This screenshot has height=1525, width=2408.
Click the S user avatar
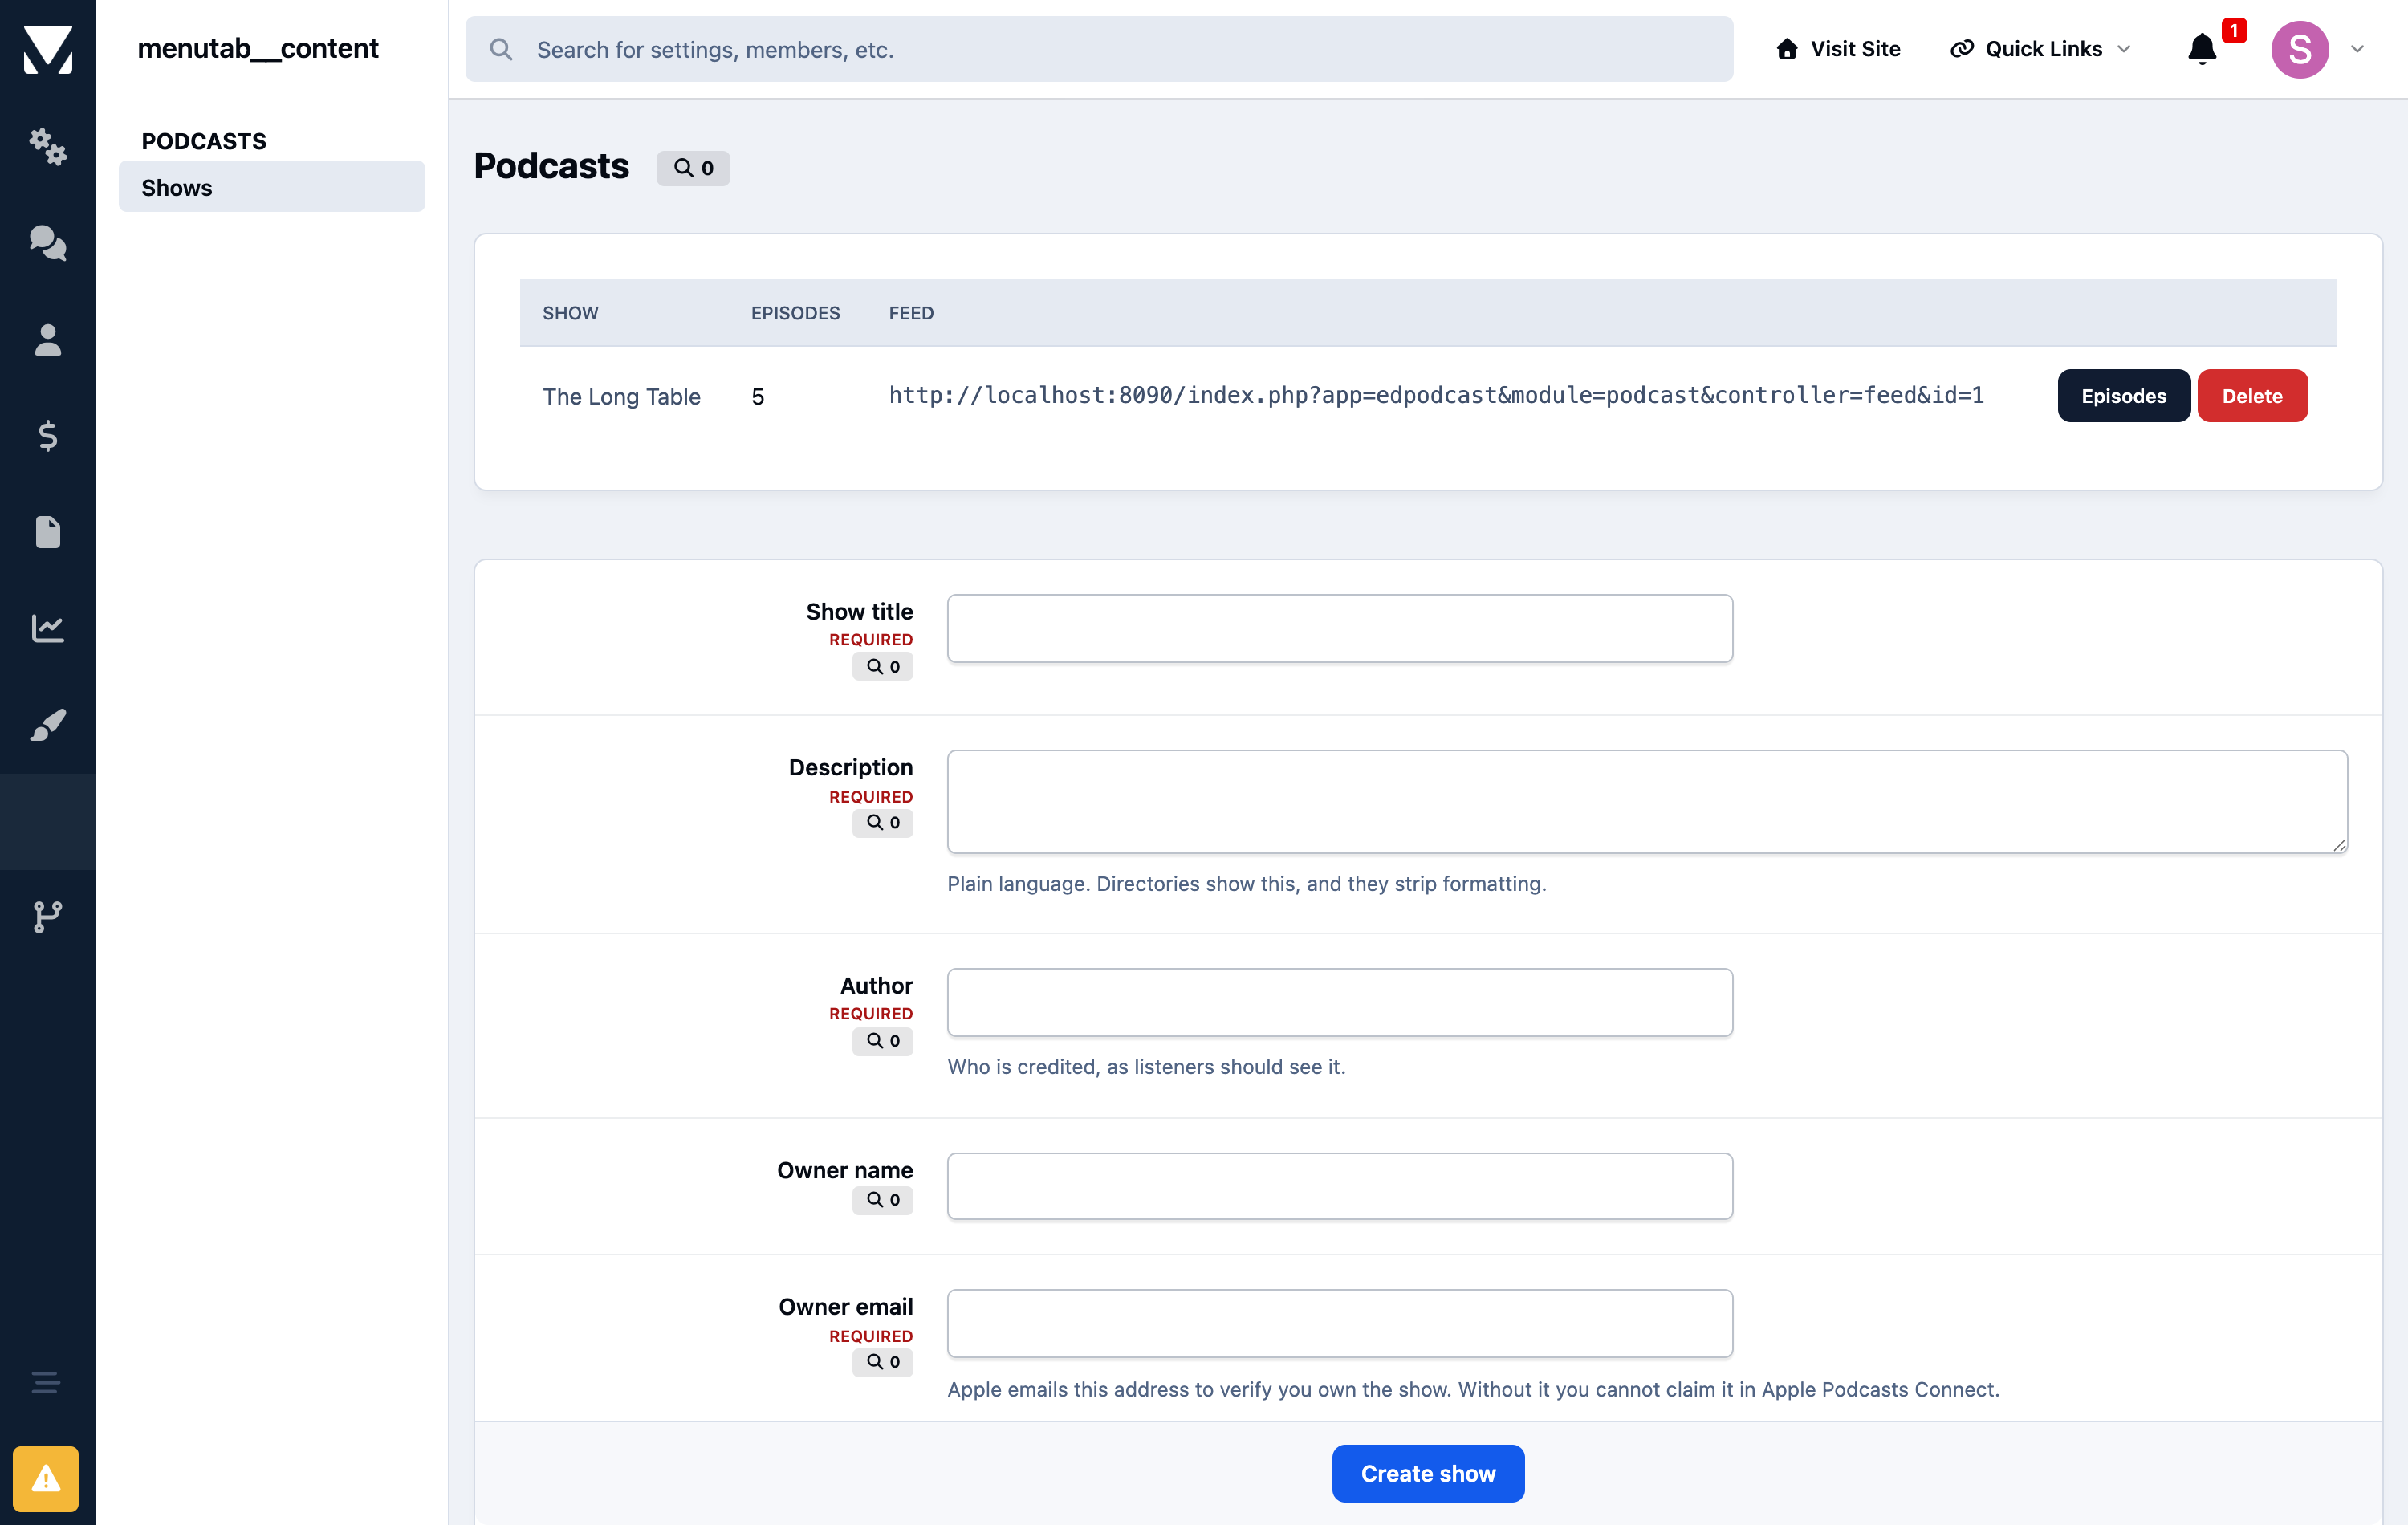(2300, 49)
